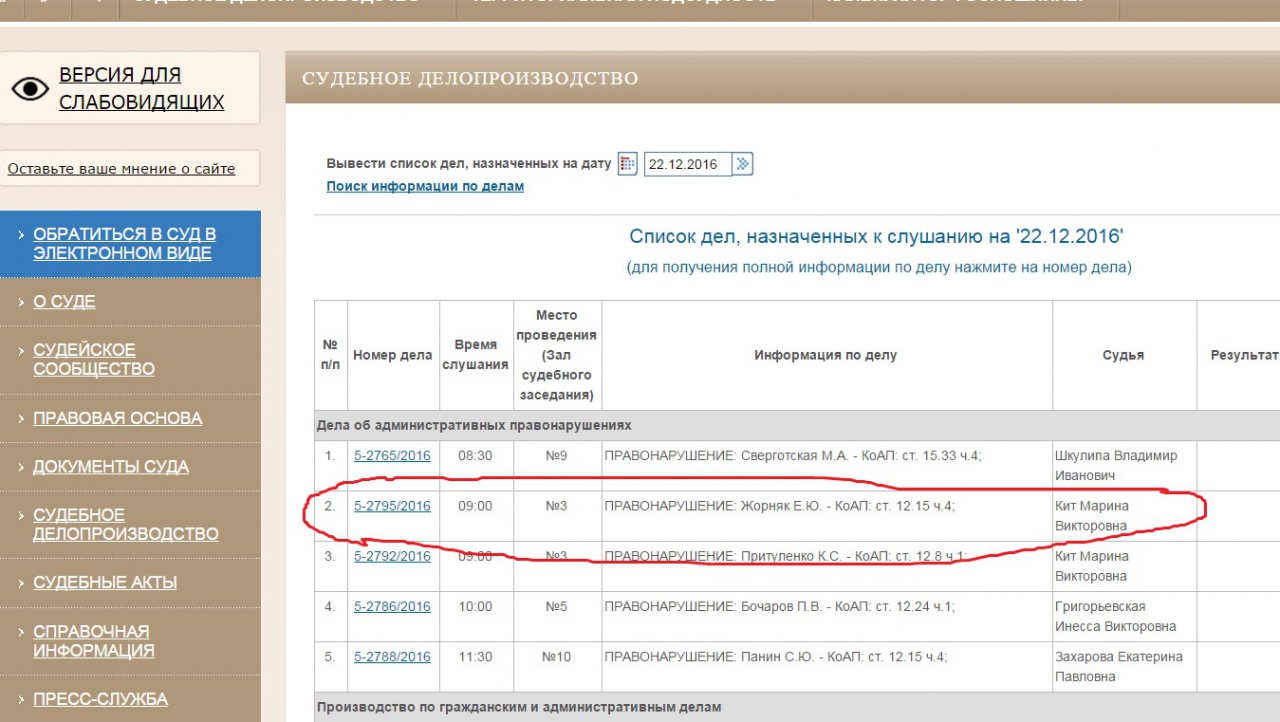Select 'СУДЕБНОЕ ДЕЛОПРОИЗВОДСТВО' in sidebar menu
This screenshot has height=722, width=1280.
point(125,525)
